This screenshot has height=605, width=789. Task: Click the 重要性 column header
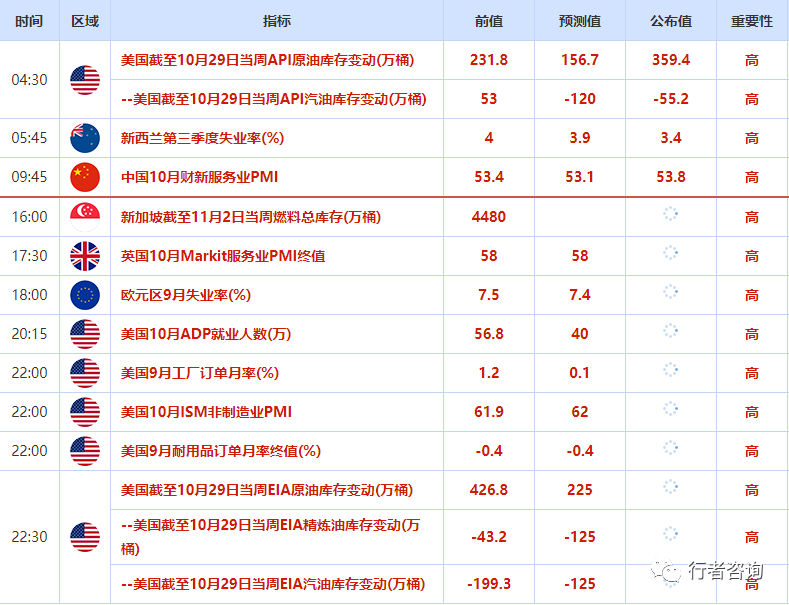point(752,21)
